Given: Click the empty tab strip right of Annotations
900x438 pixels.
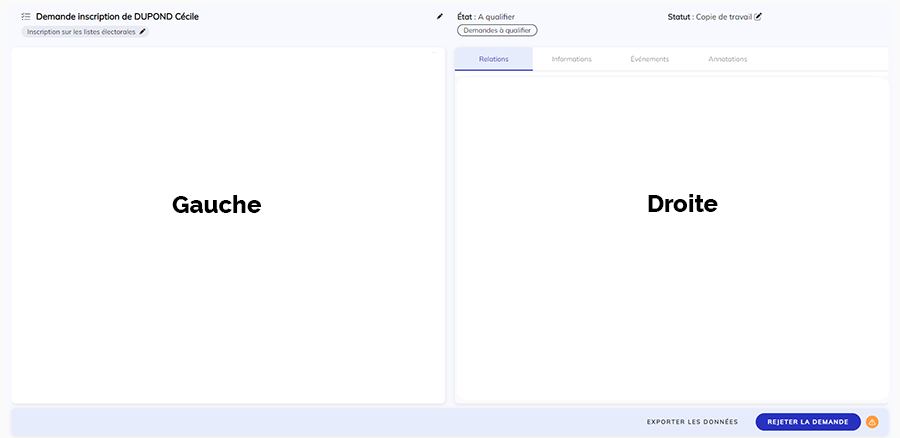Looking at the screenshot, I should [x=820, y=59].
